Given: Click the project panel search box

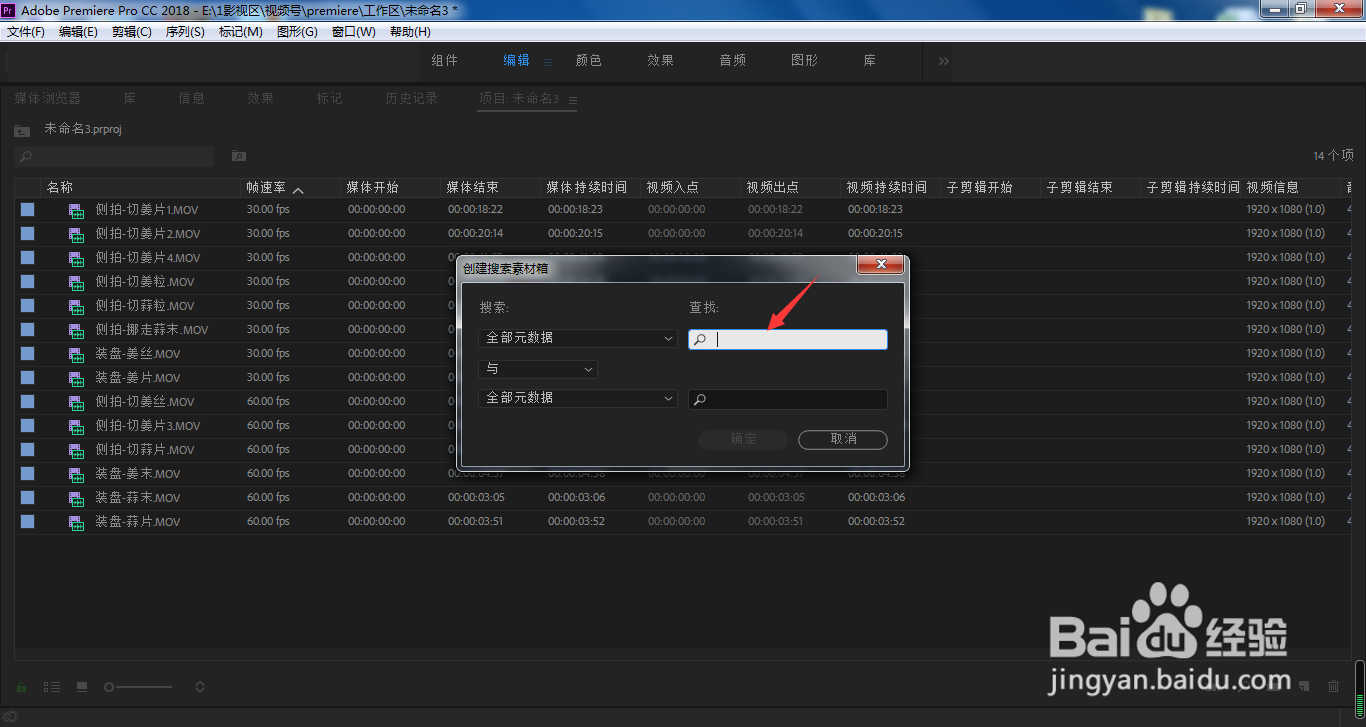Looking at the screenshot, I should point(114,156).
